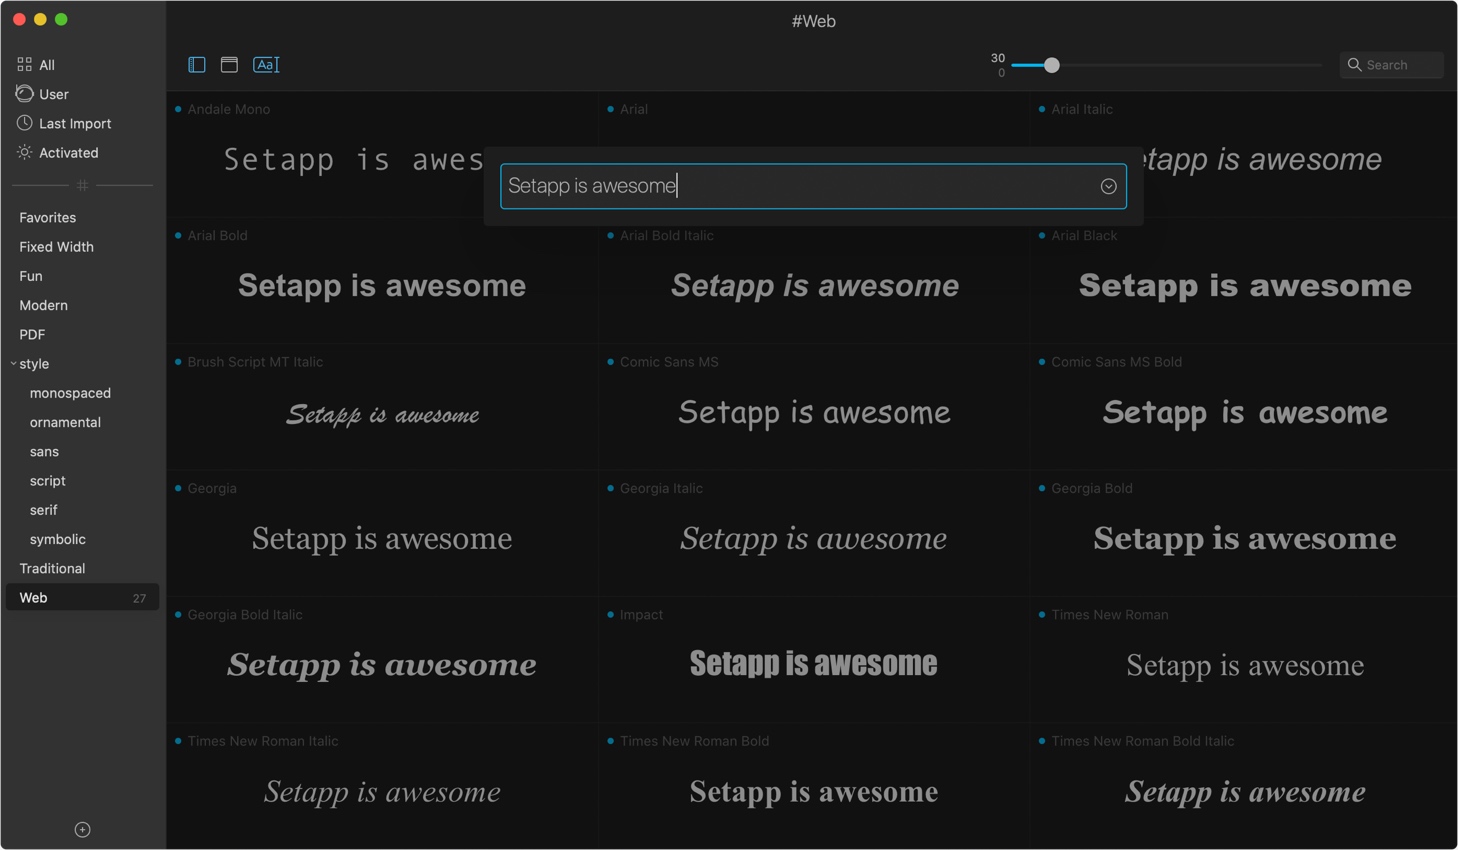Click in the preview text input field
Image resolution: width=1458 pixels, height=850 pixels.
pyautogui.click(x=813, y=186)
